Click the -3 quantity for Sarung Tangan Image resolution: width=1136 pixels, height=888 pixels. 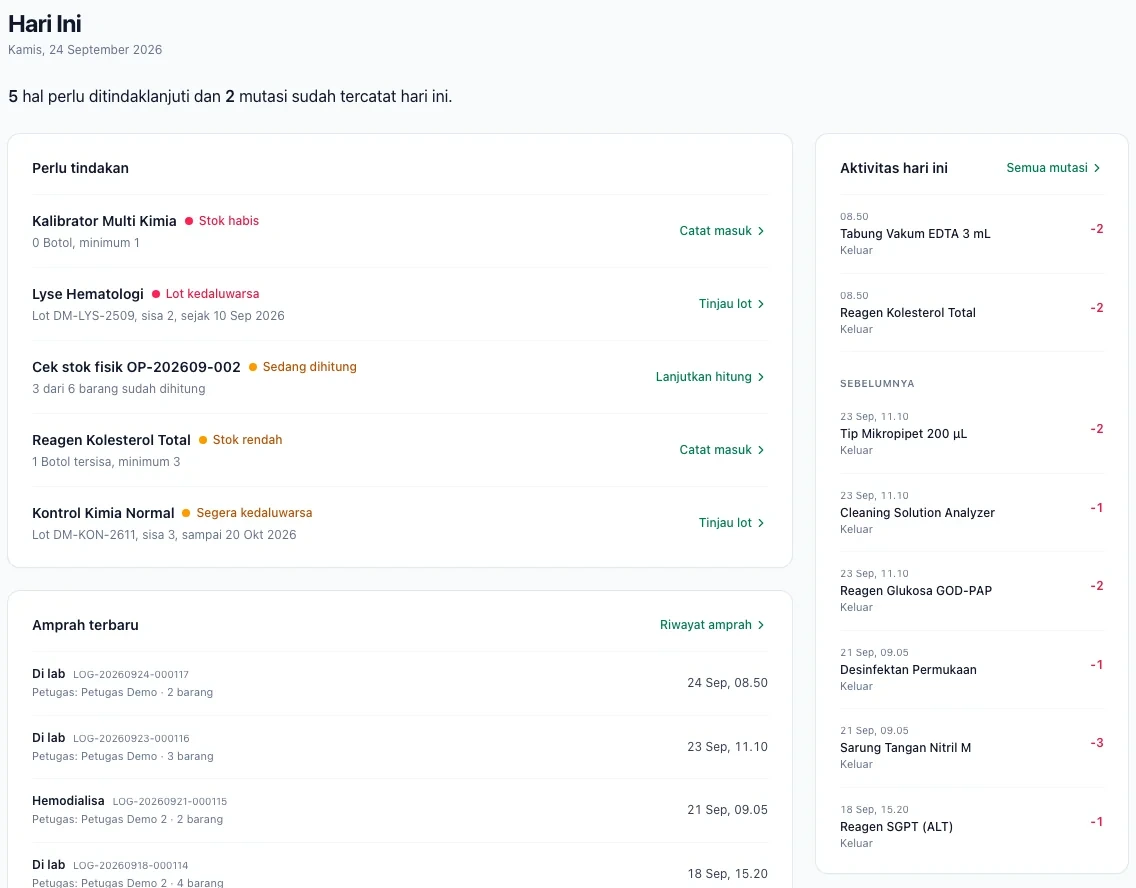point(1097,743)
